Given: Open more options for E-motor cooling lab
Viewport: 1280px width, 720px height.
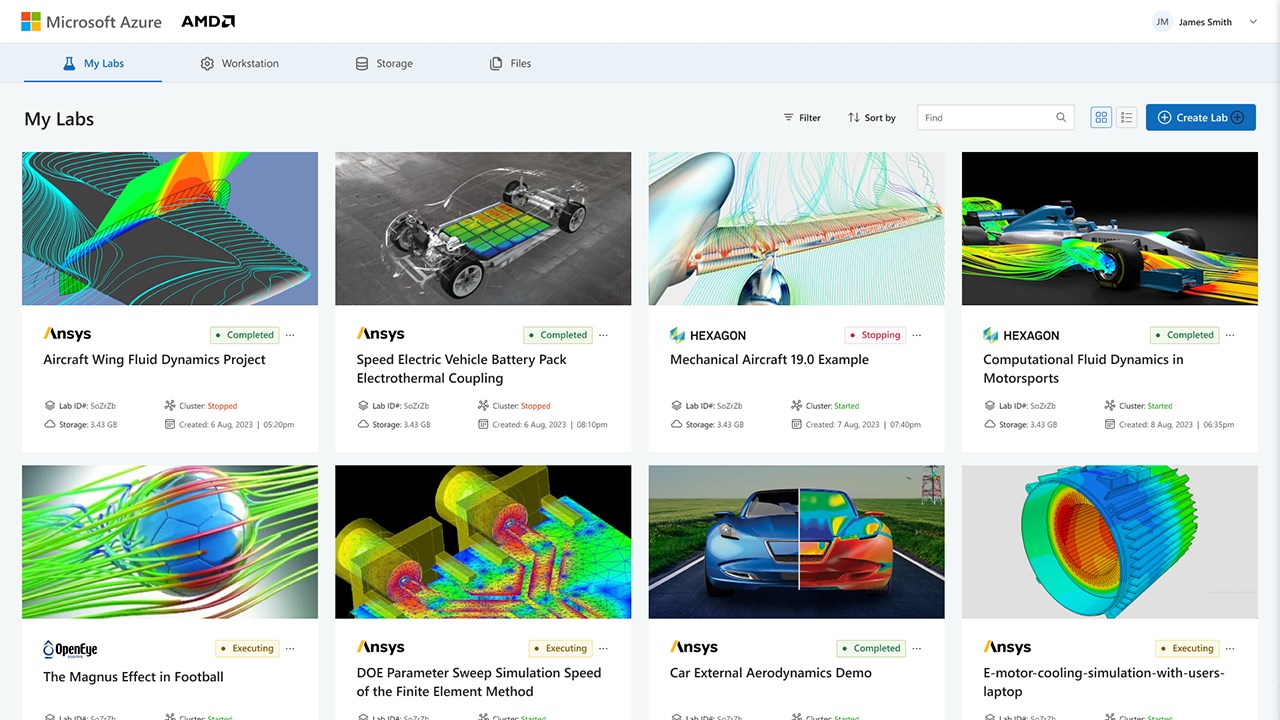Looking at the screenshot, I should (1230, 648).
